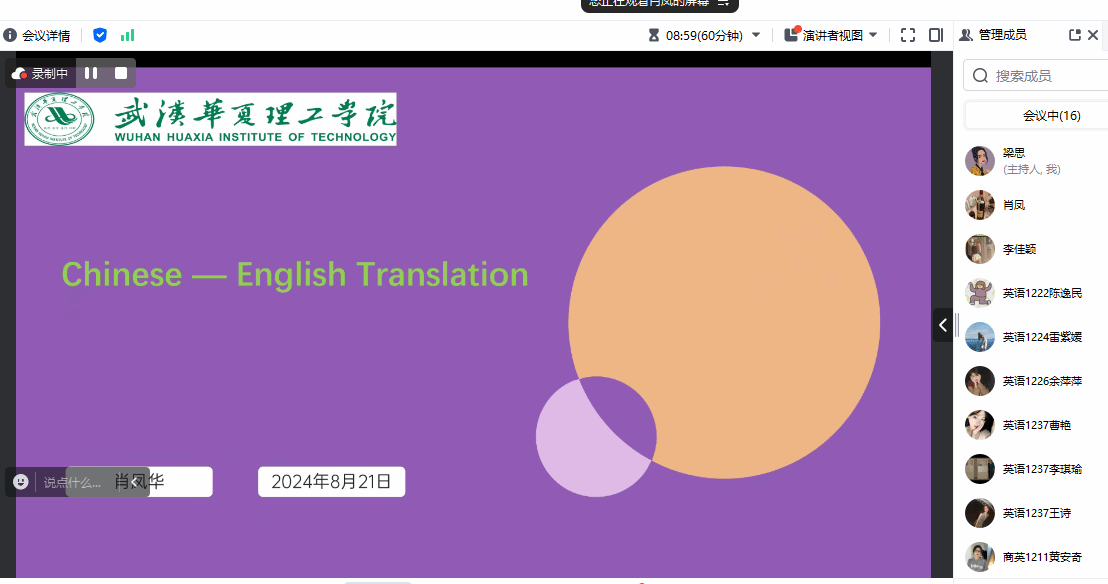This screenshot has width=1108, height=584.
Task: Collapse the chat input bar arrow
Action: [x=134, y=482]
